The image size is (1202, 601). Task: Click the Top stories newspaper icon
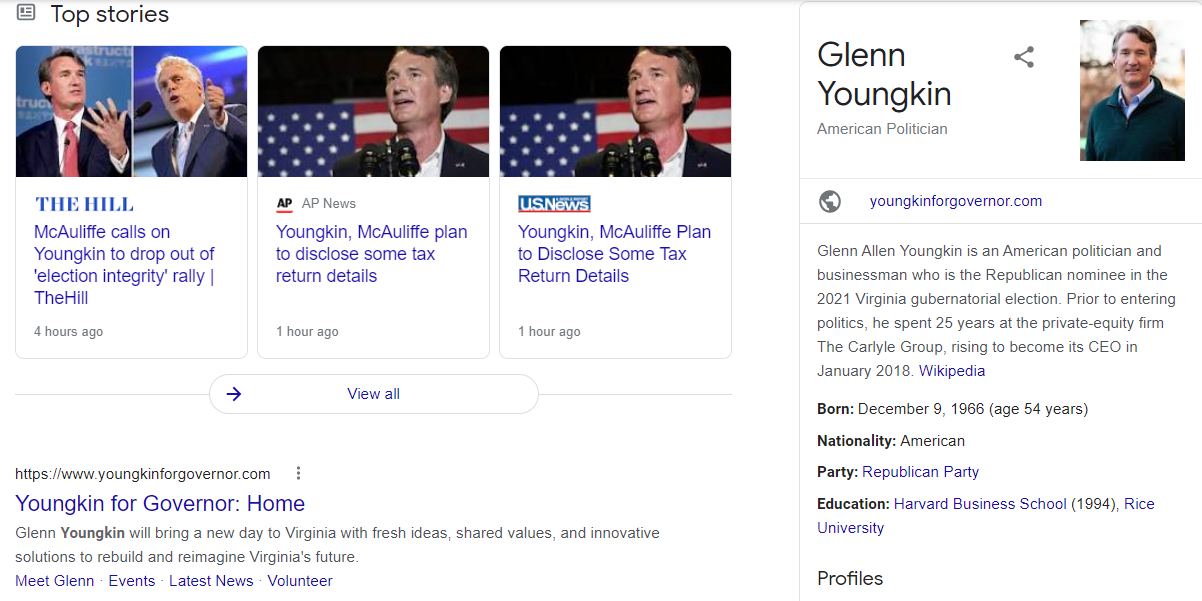point(26,13)
